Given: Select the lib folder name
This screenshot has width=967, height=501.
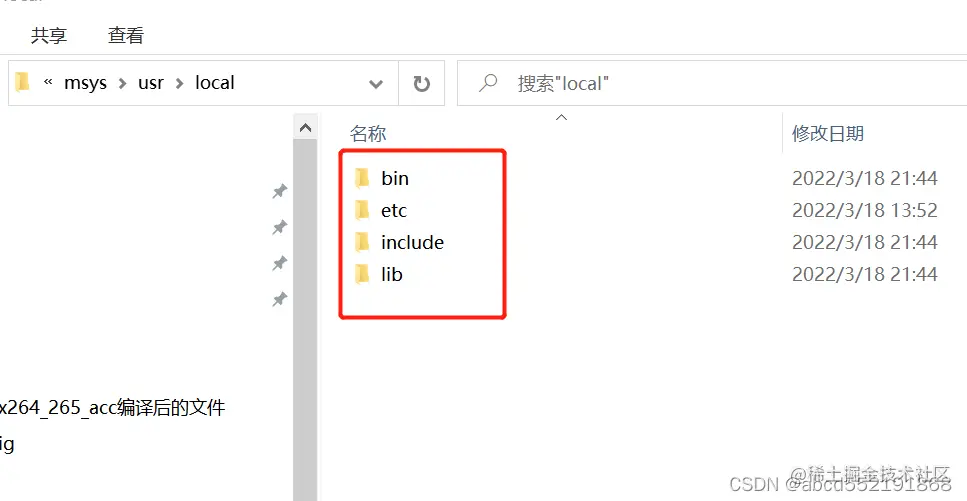Looking at the screenshot, I should [x=392, y=274].
